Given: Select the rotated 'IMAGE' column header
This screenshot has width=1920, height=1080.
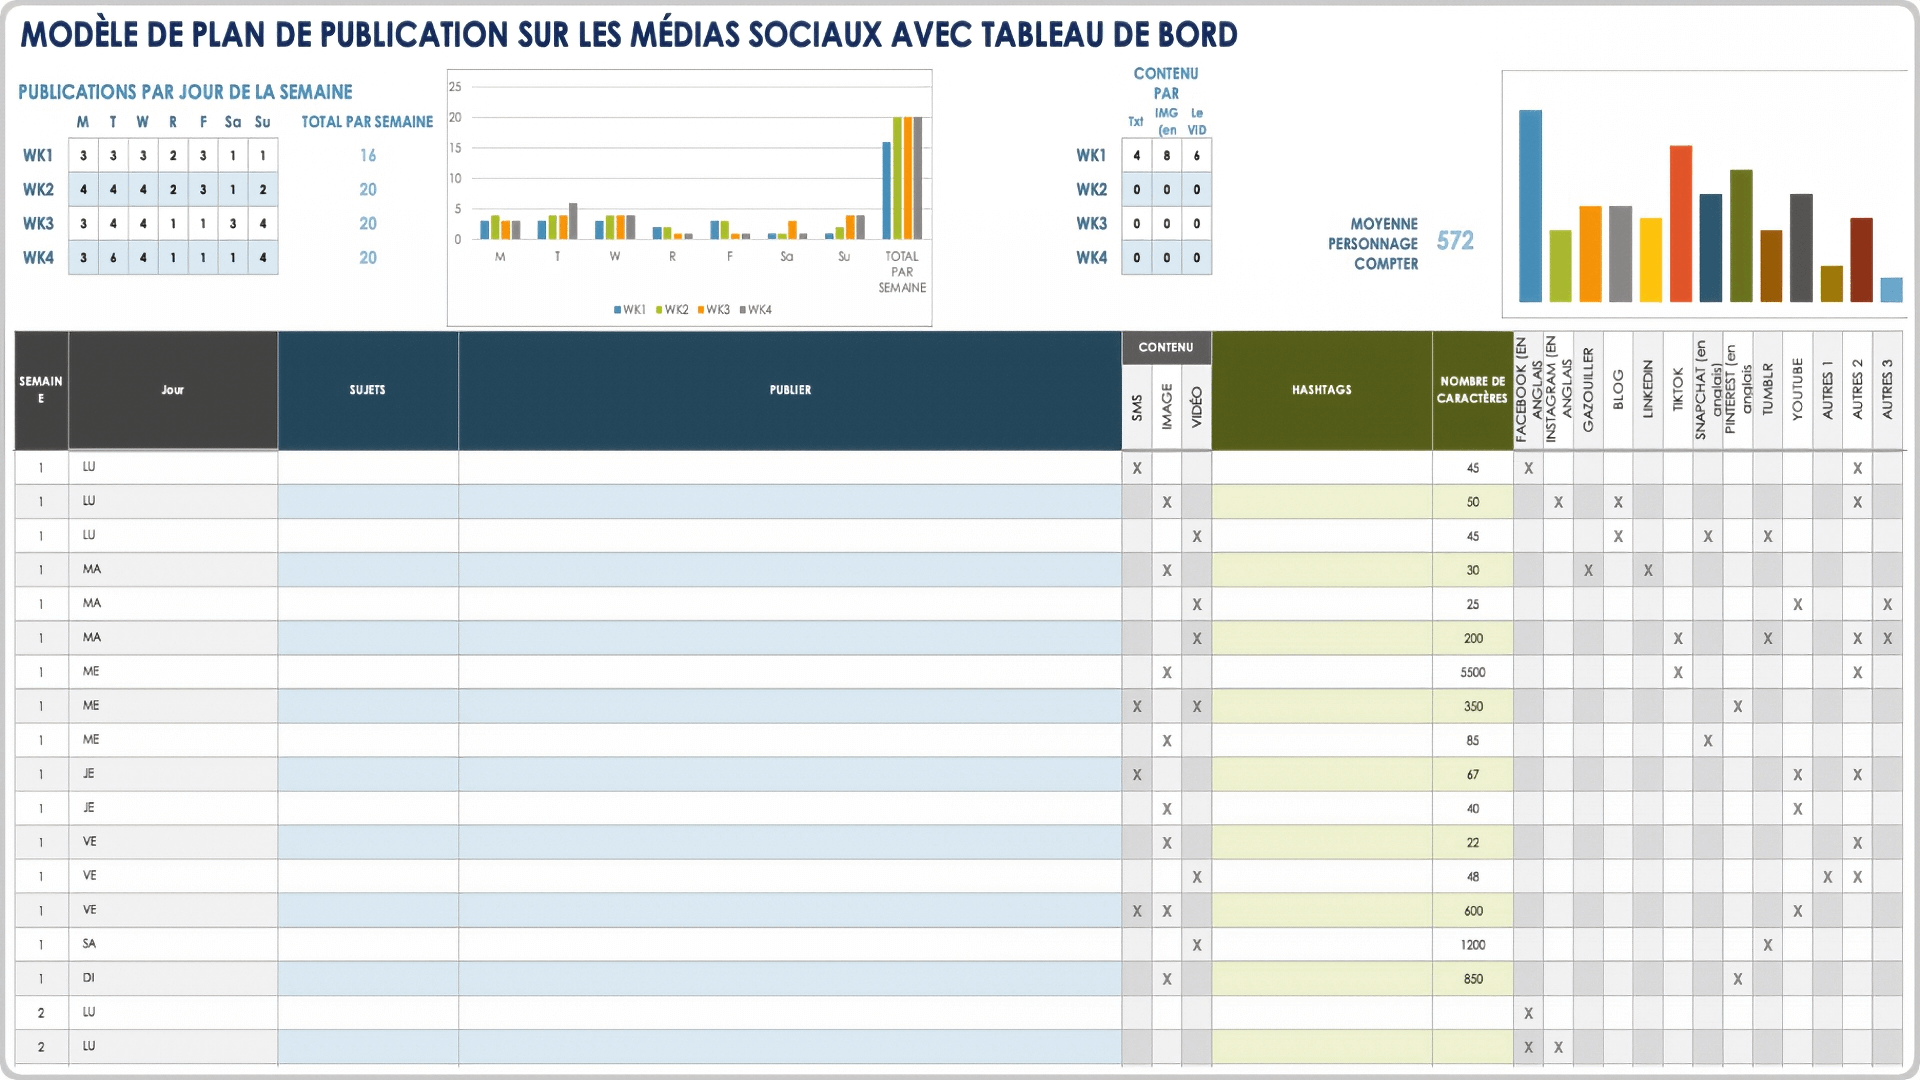Looking at the screenshot, I should coord(1167,407).
